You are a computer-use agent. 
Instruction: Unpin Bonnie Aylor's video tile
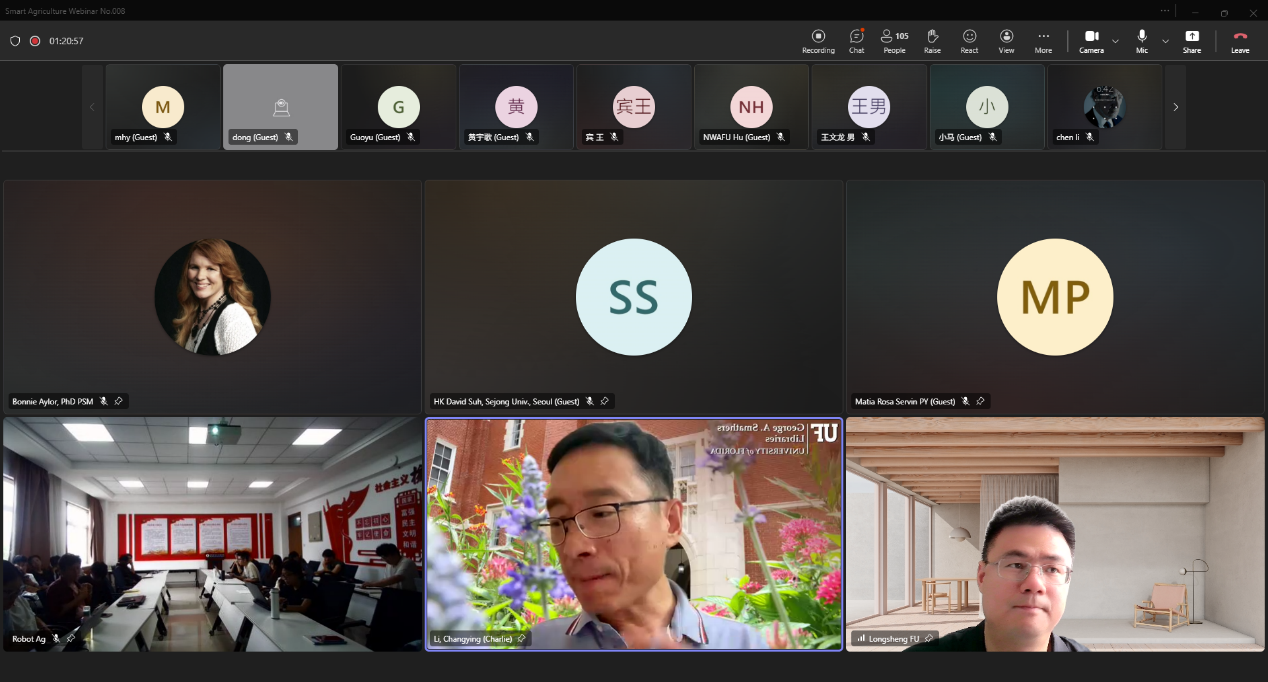(x=118, y=401)
